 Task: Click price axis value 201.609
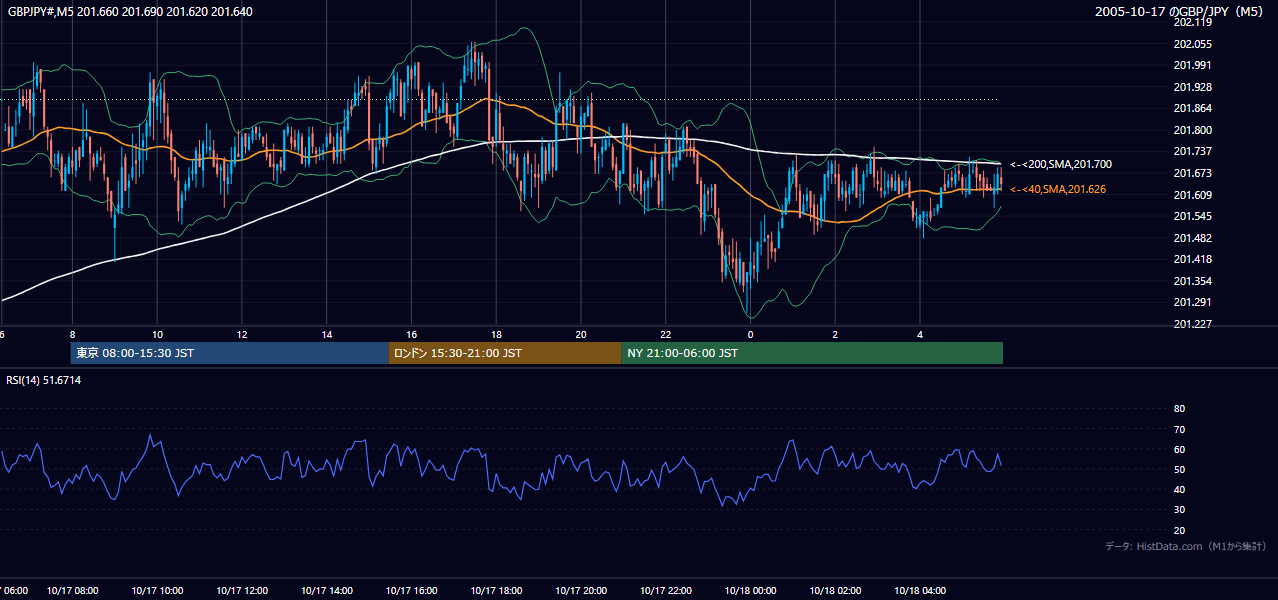click(1192, 195)
